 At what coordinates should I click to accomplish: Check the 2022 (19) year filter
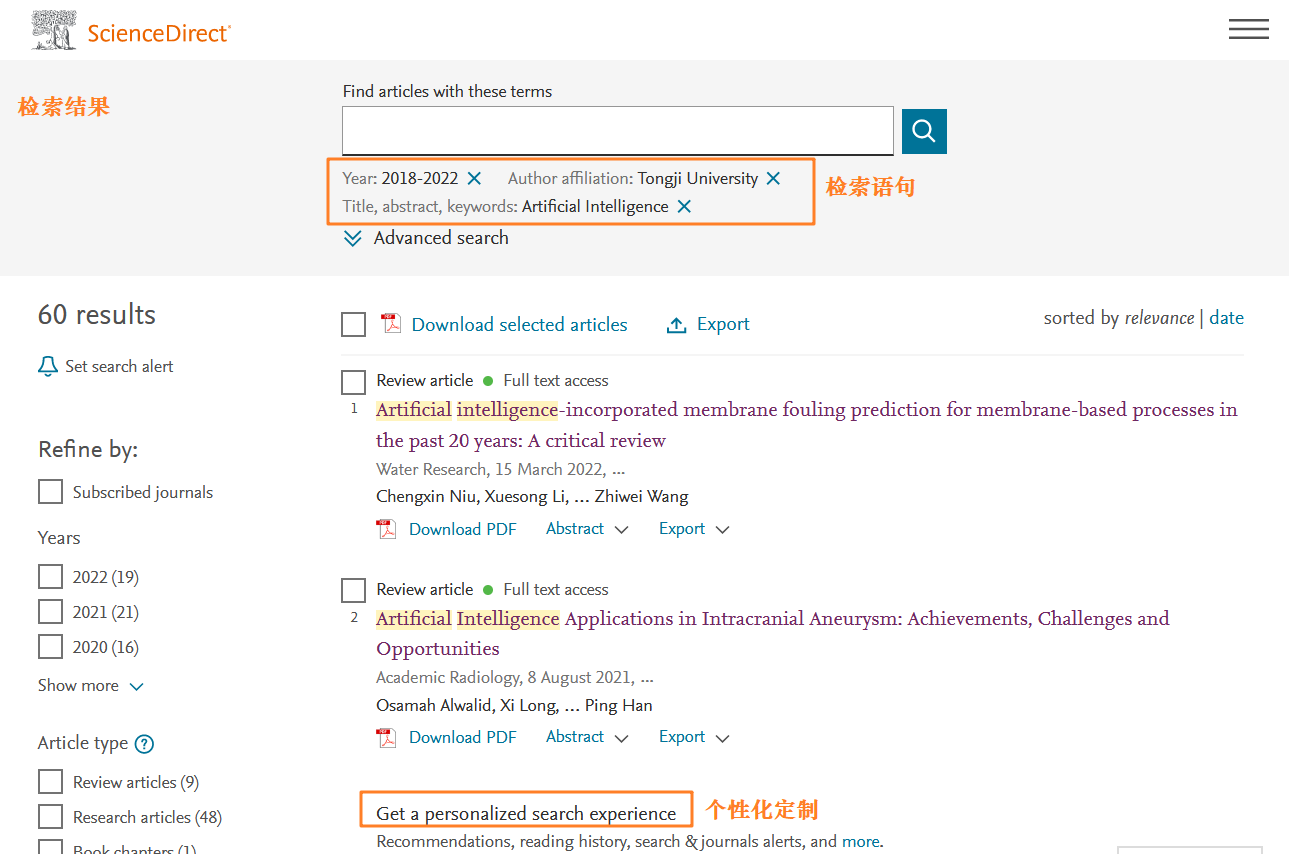pyautogui.click(x=50, y=577)
